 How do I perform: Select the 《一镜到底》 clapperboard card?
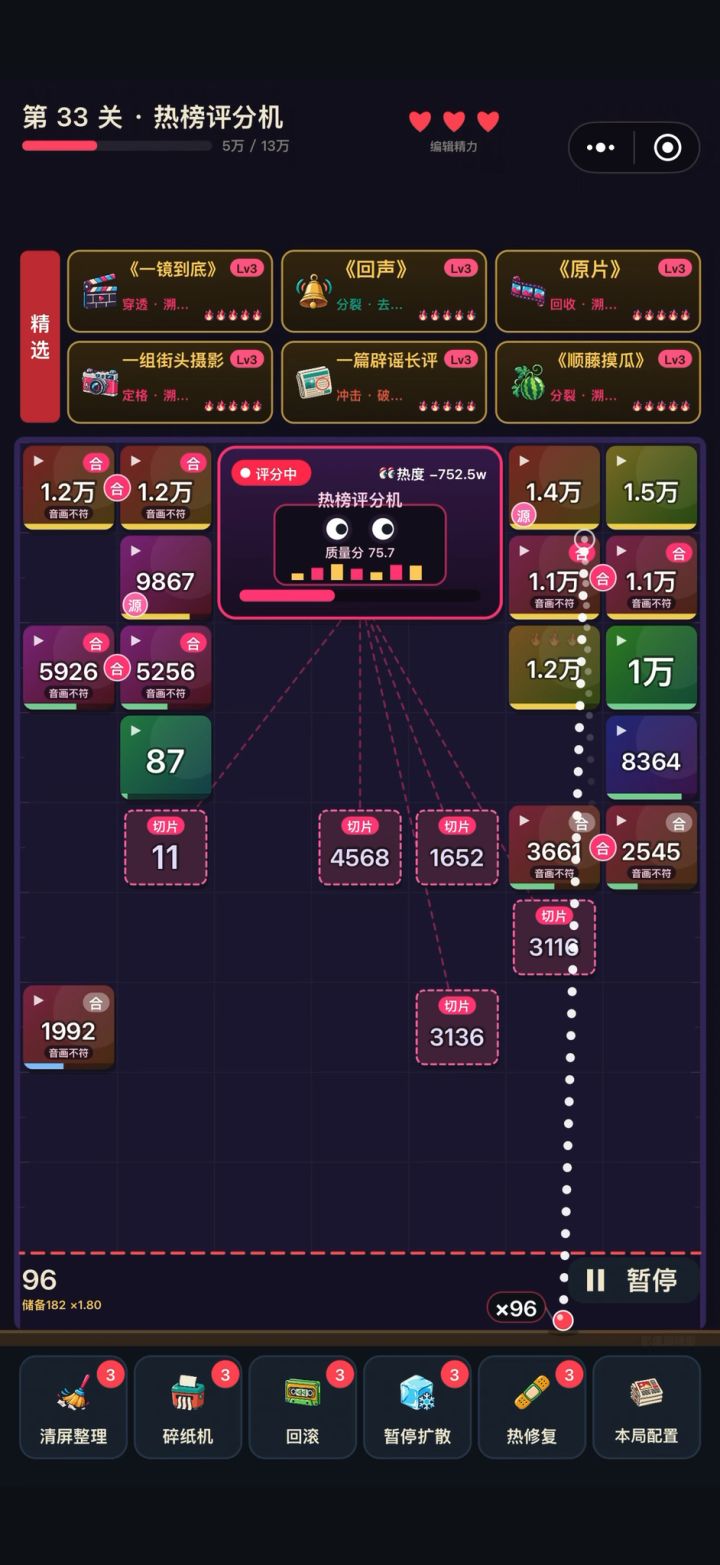(x=170, y=291)
